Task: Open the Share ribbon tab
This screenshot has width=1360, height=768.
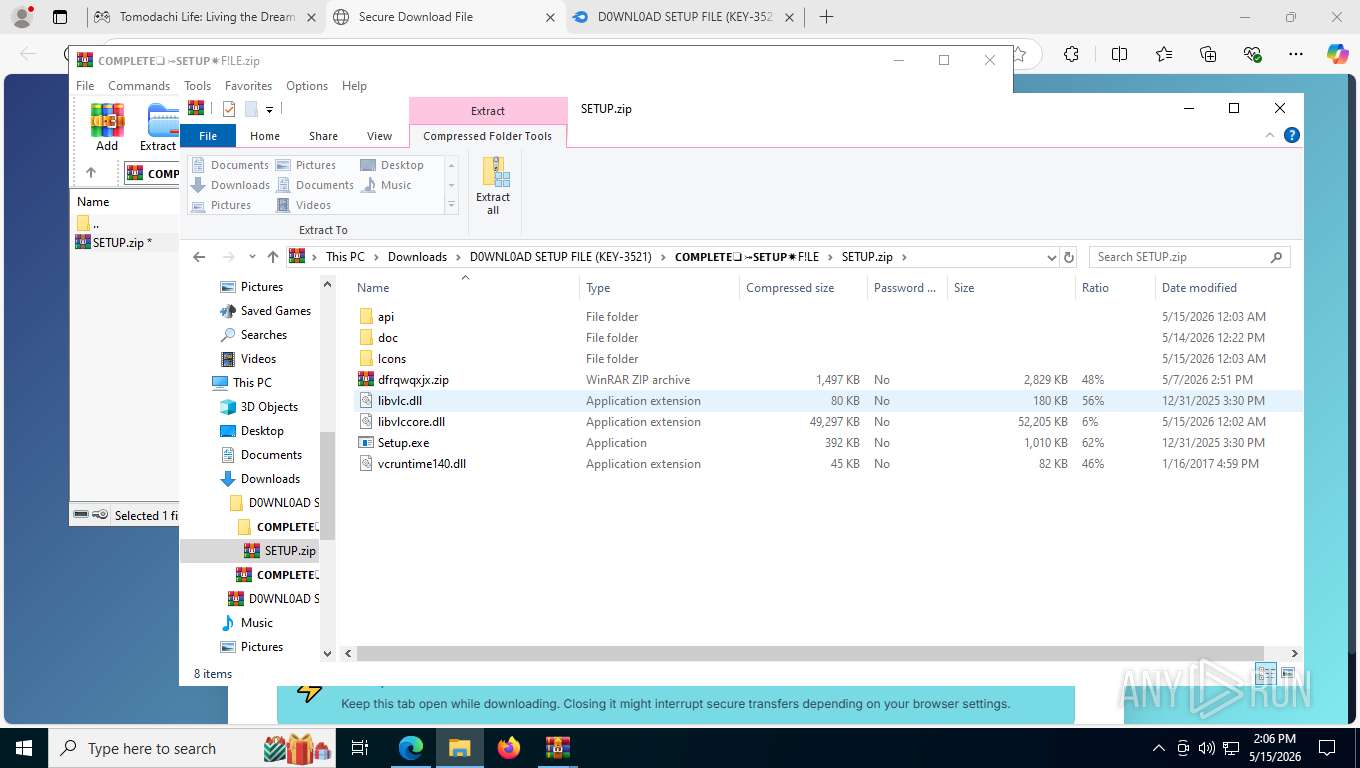Action: click(x=323, y=136)
